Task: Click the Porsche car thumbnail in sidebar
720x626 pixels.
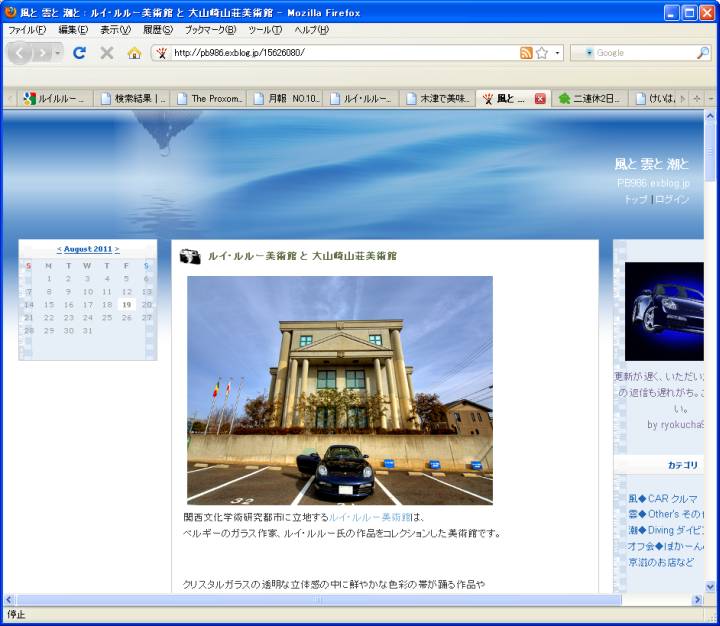Action: click(x=664, y=311)
